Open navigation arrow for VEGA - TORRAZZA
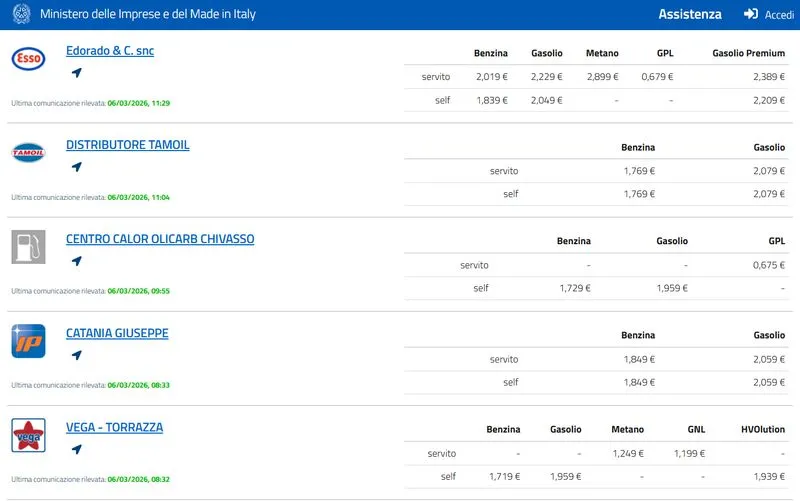800x501 pixels. pyautogui.click(x=76, y=449)
